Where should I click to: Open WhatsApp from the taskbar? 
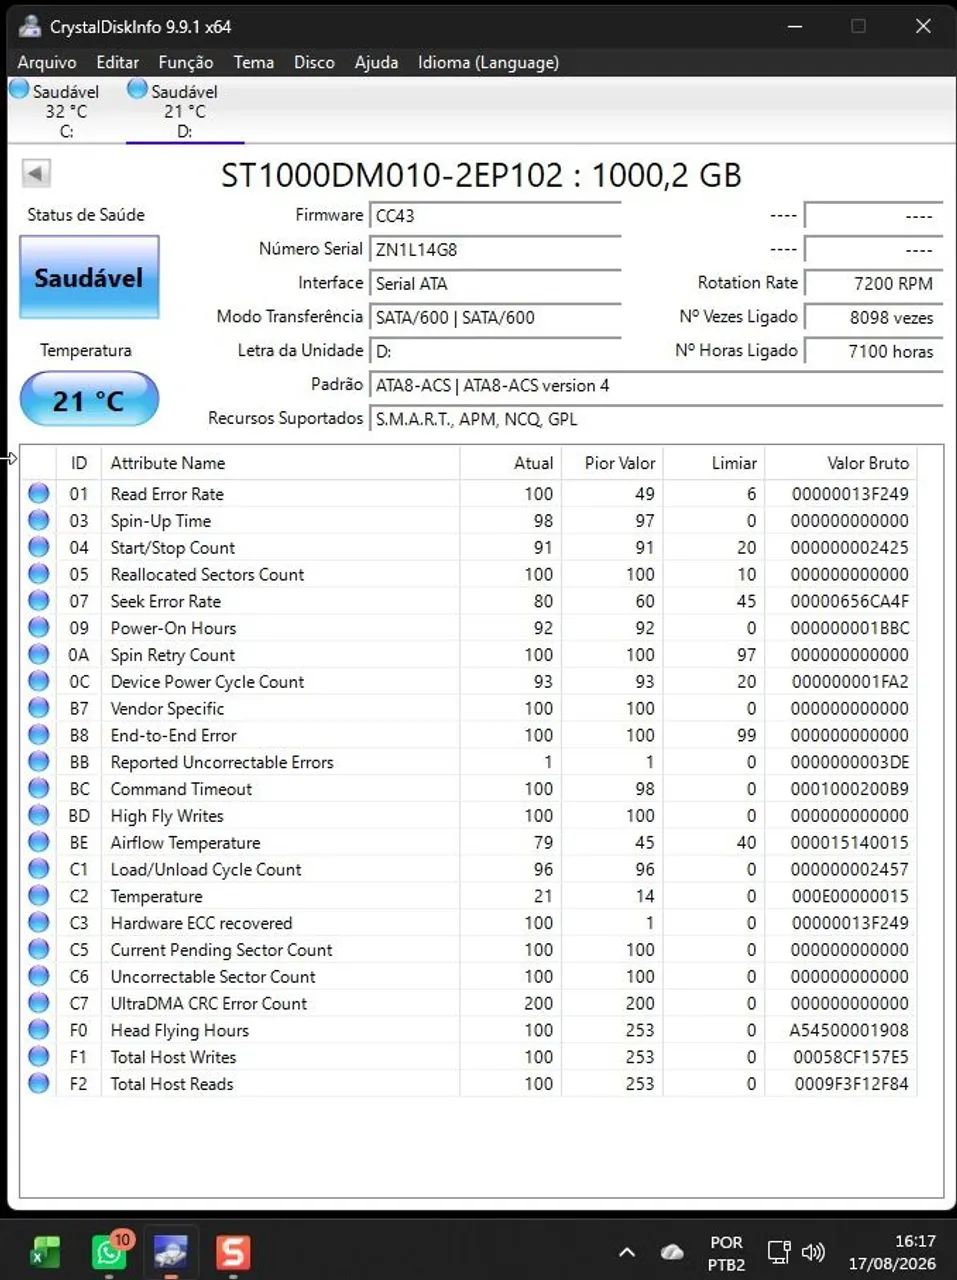(x=108, y=1252)
